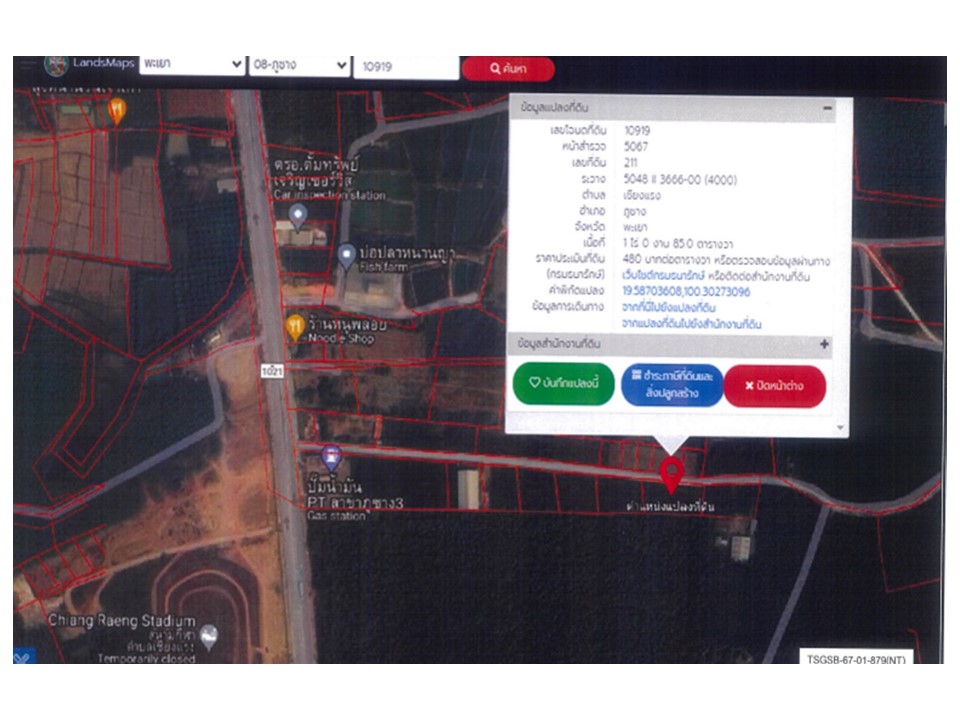Click the title deed number field containing 10919
This screenshot has width=960, height=720.
tap(405, 67)
